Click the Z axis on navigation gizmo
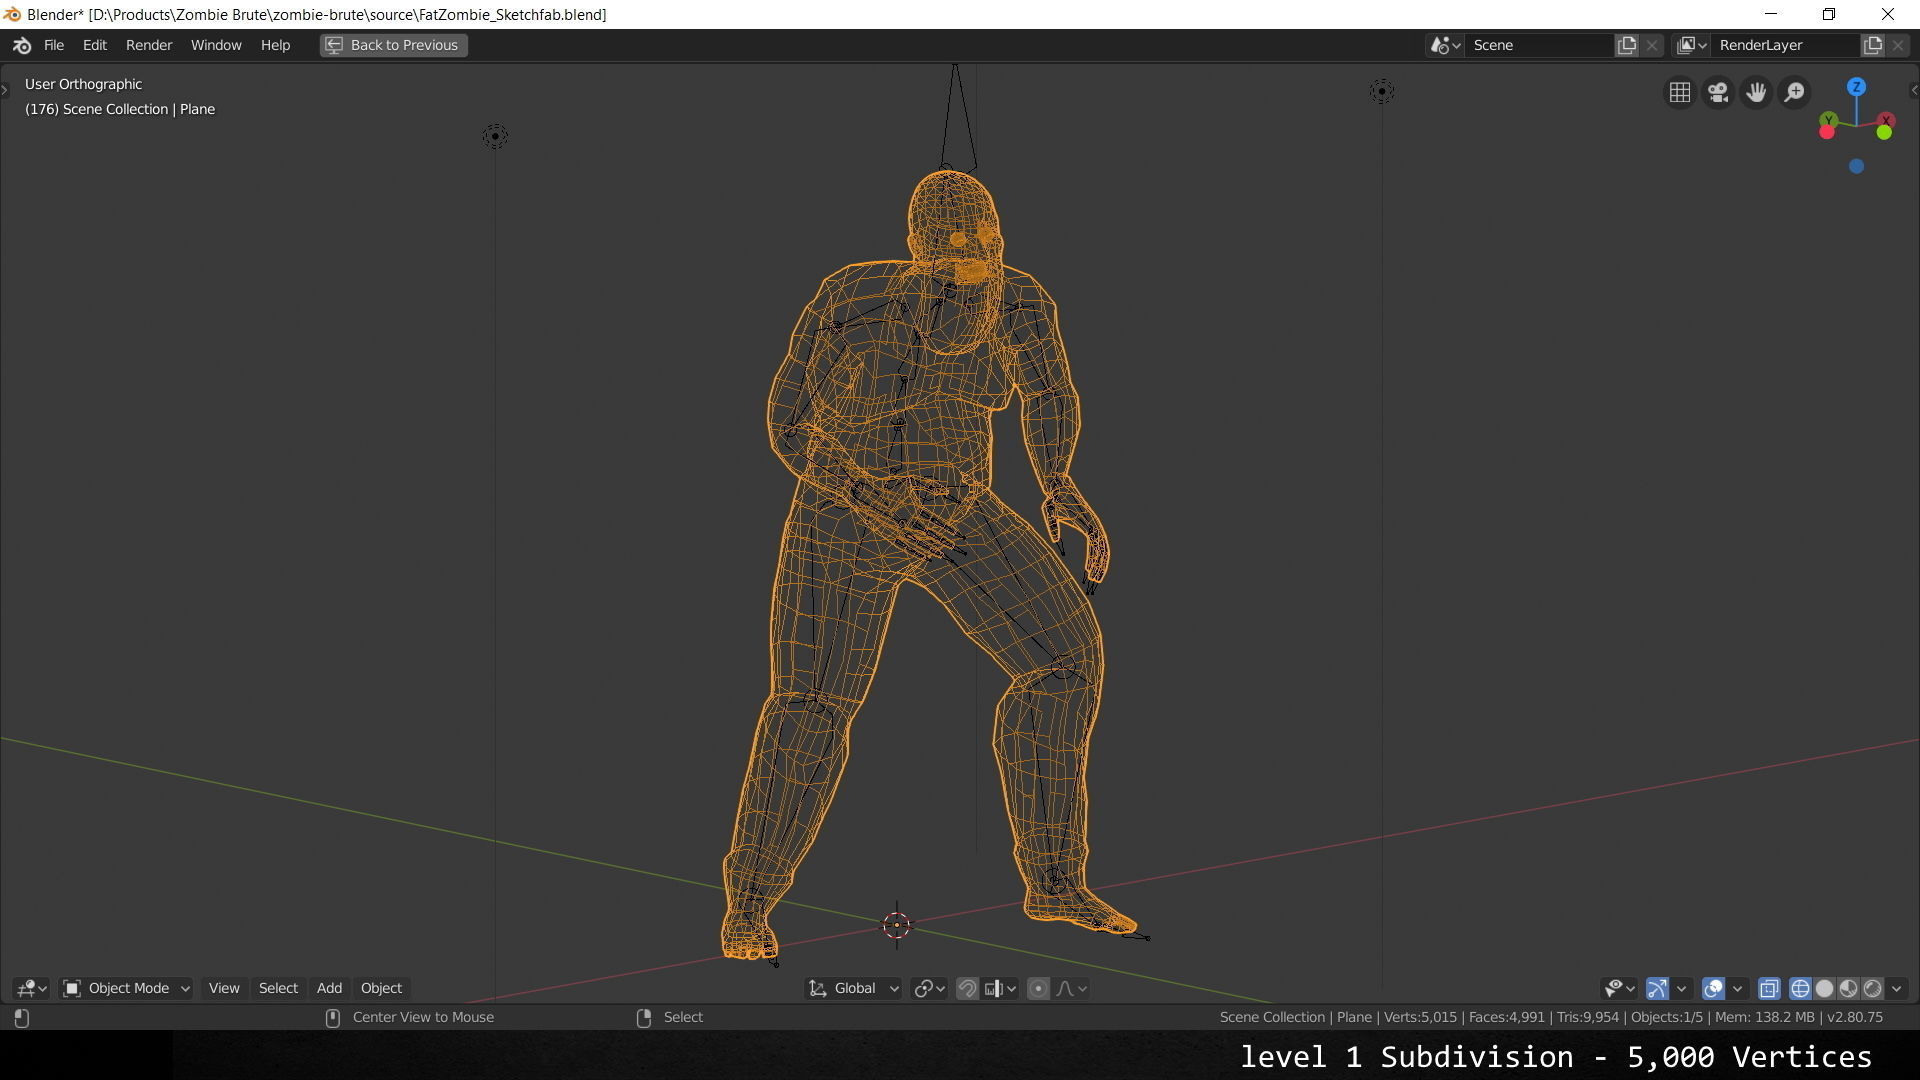 (1856, 87)
